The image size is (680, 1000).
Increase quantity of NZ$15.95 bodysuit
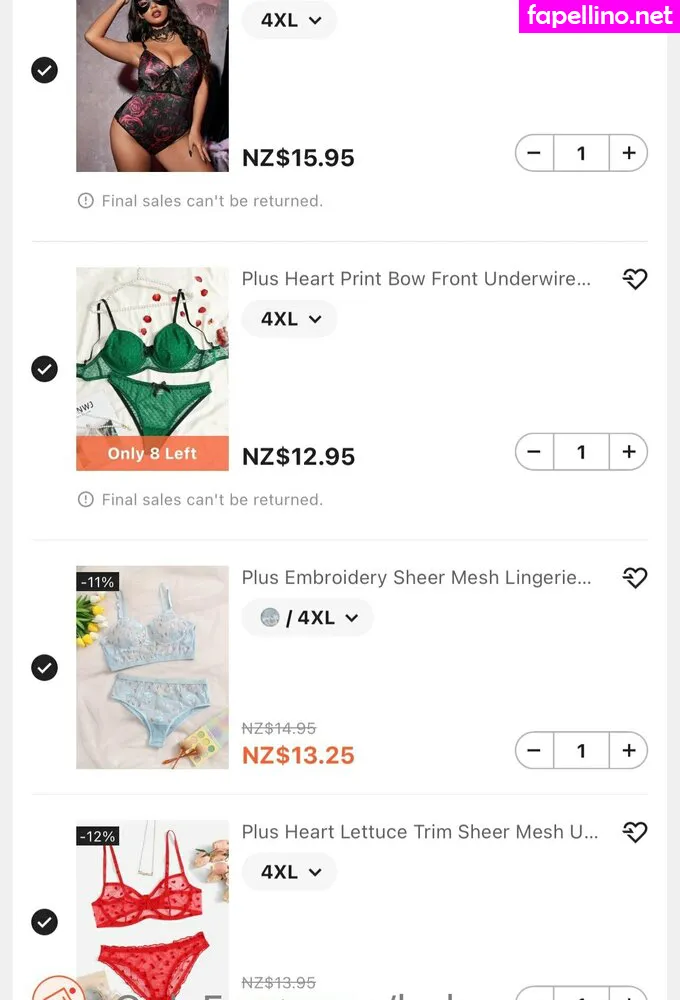pos(629,153)
